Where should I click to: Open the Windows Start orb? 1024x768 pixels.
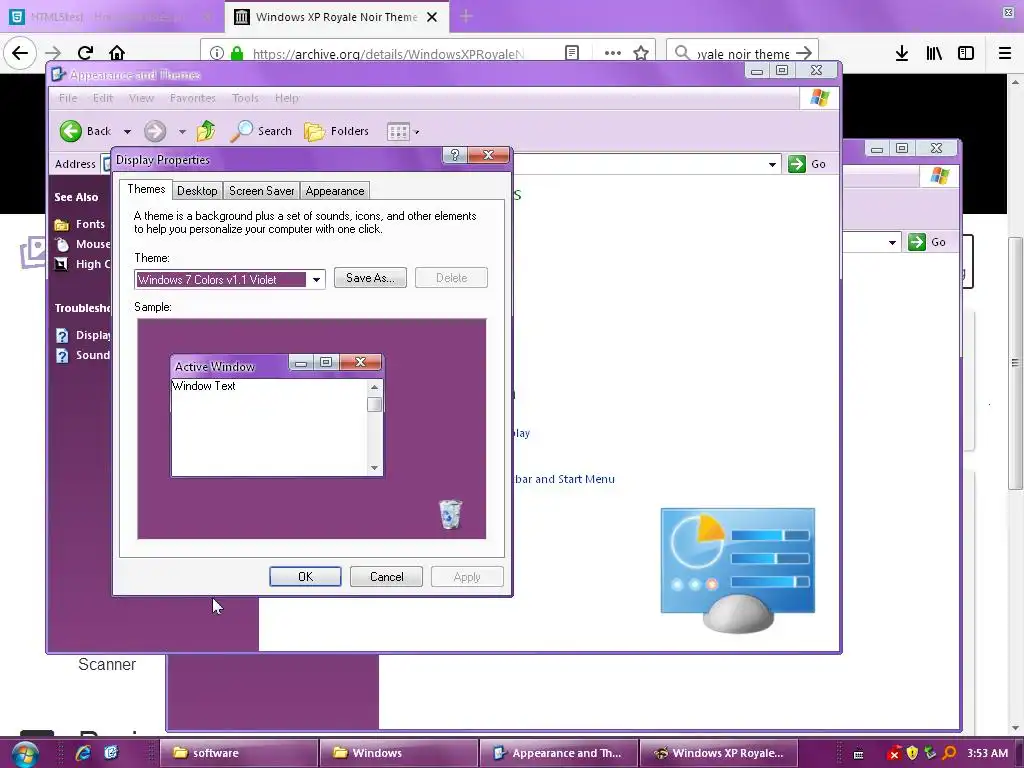coord(25,754)
